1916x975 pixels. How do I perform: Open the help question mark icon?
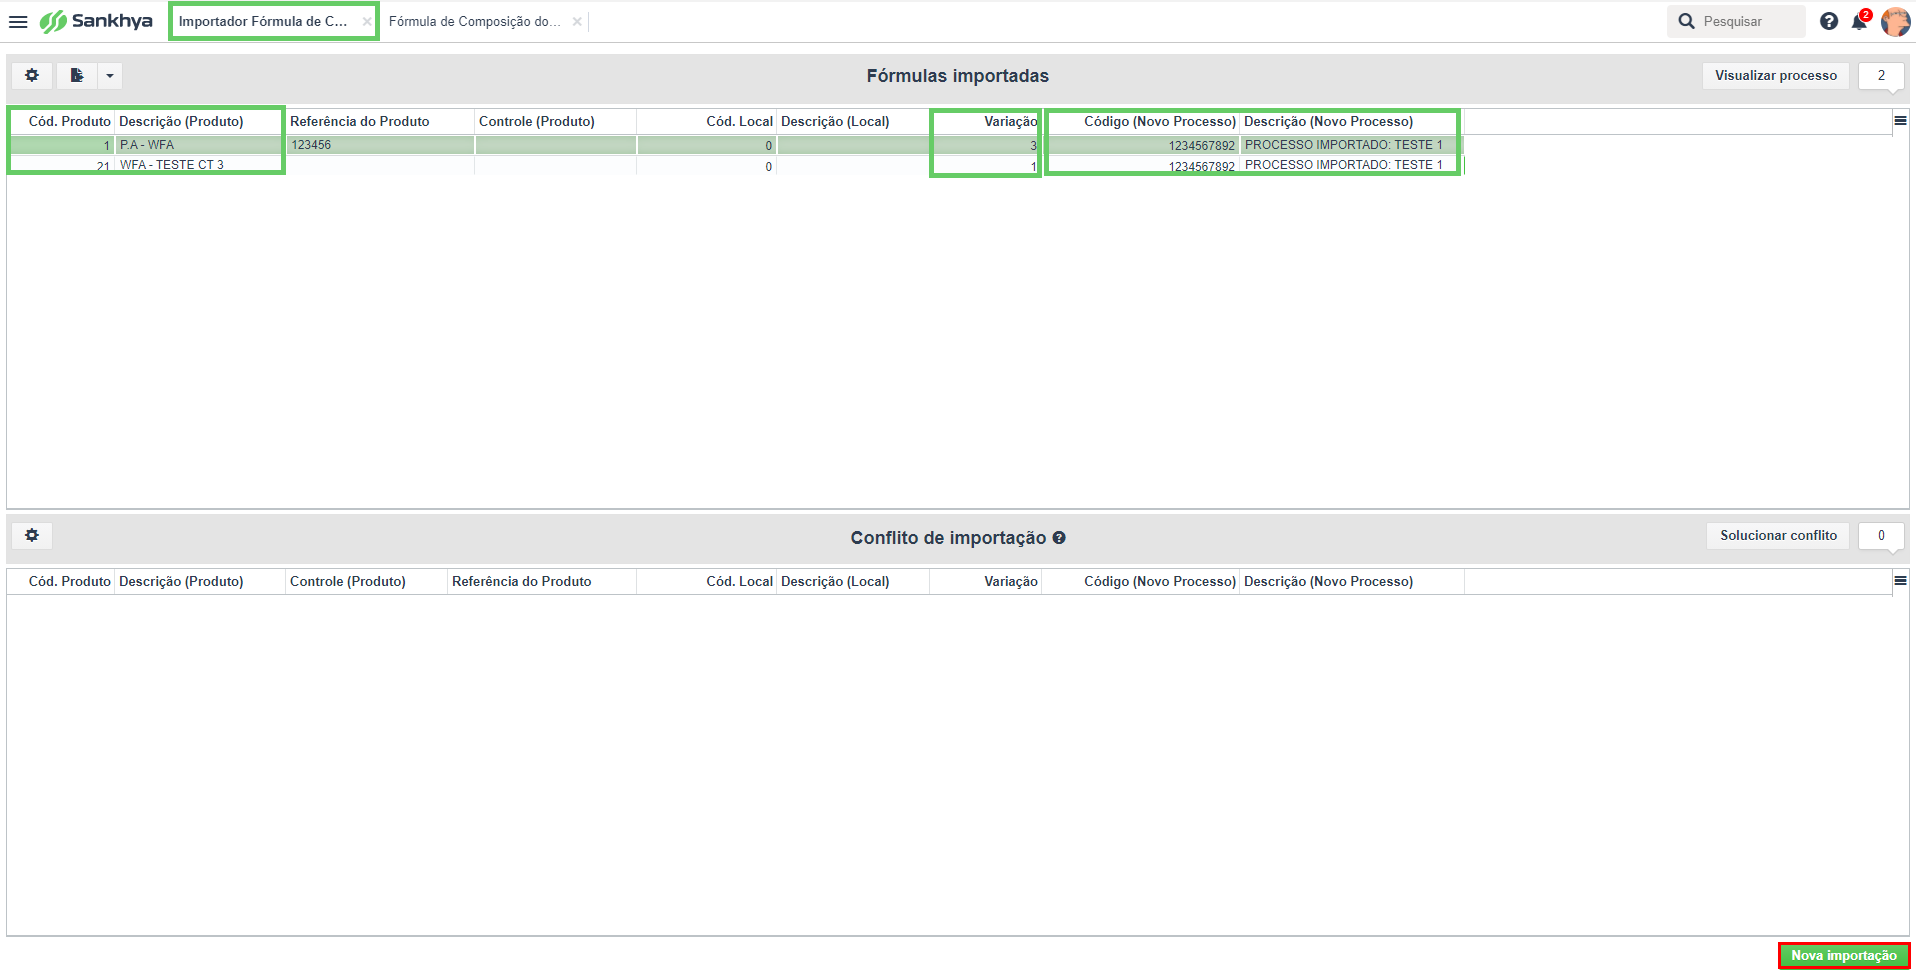(1829, 21)
